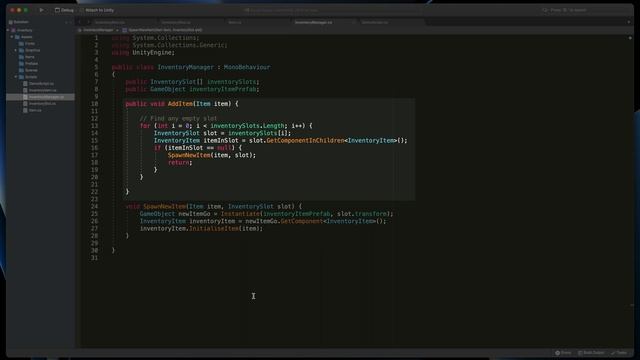Viewport: 640px width, 360px height.
Task: Click the Inventory project icon
Action: tap(13, 30)
